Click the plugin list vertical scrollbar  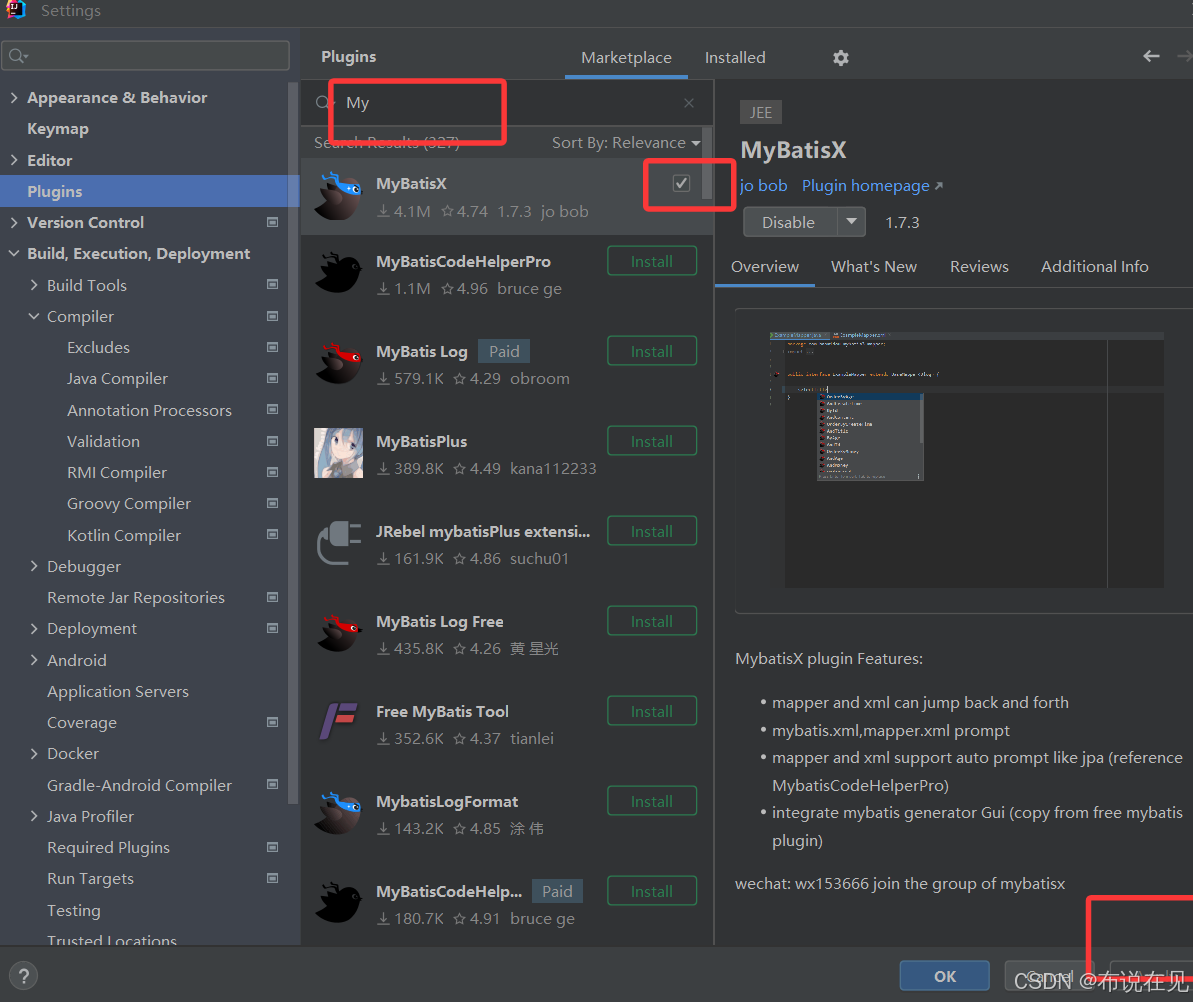tap(707, 164)
